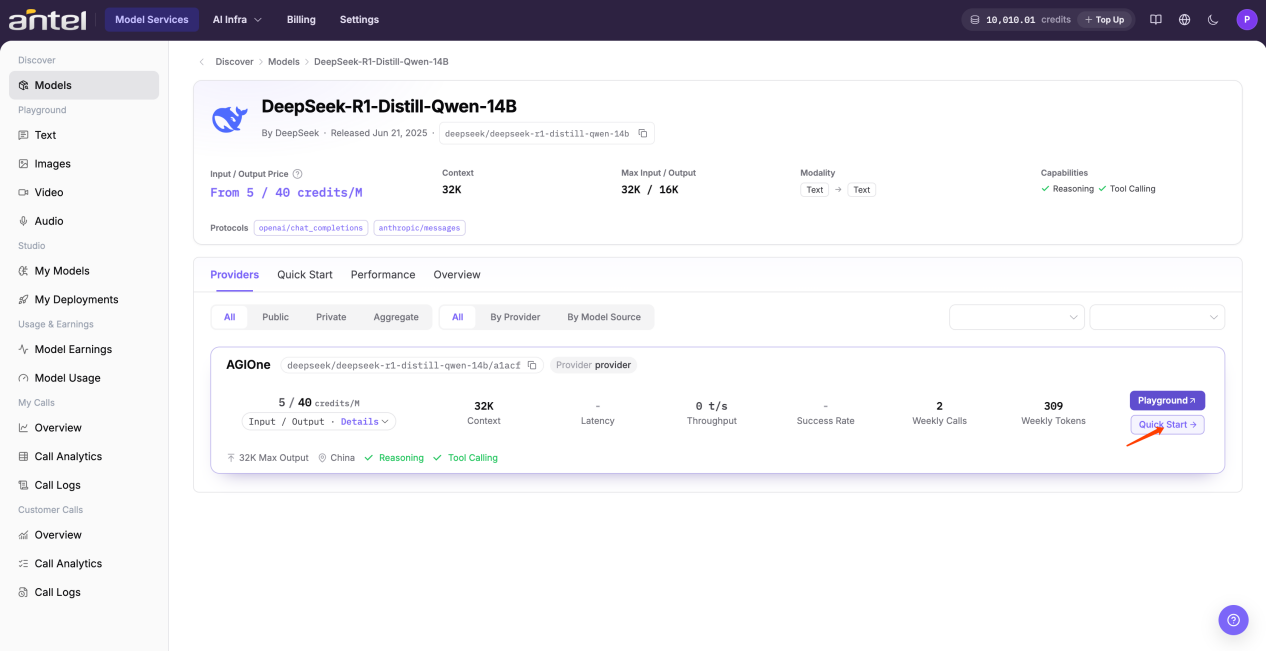Switch to the Providers tab

[x=235, y=275]
